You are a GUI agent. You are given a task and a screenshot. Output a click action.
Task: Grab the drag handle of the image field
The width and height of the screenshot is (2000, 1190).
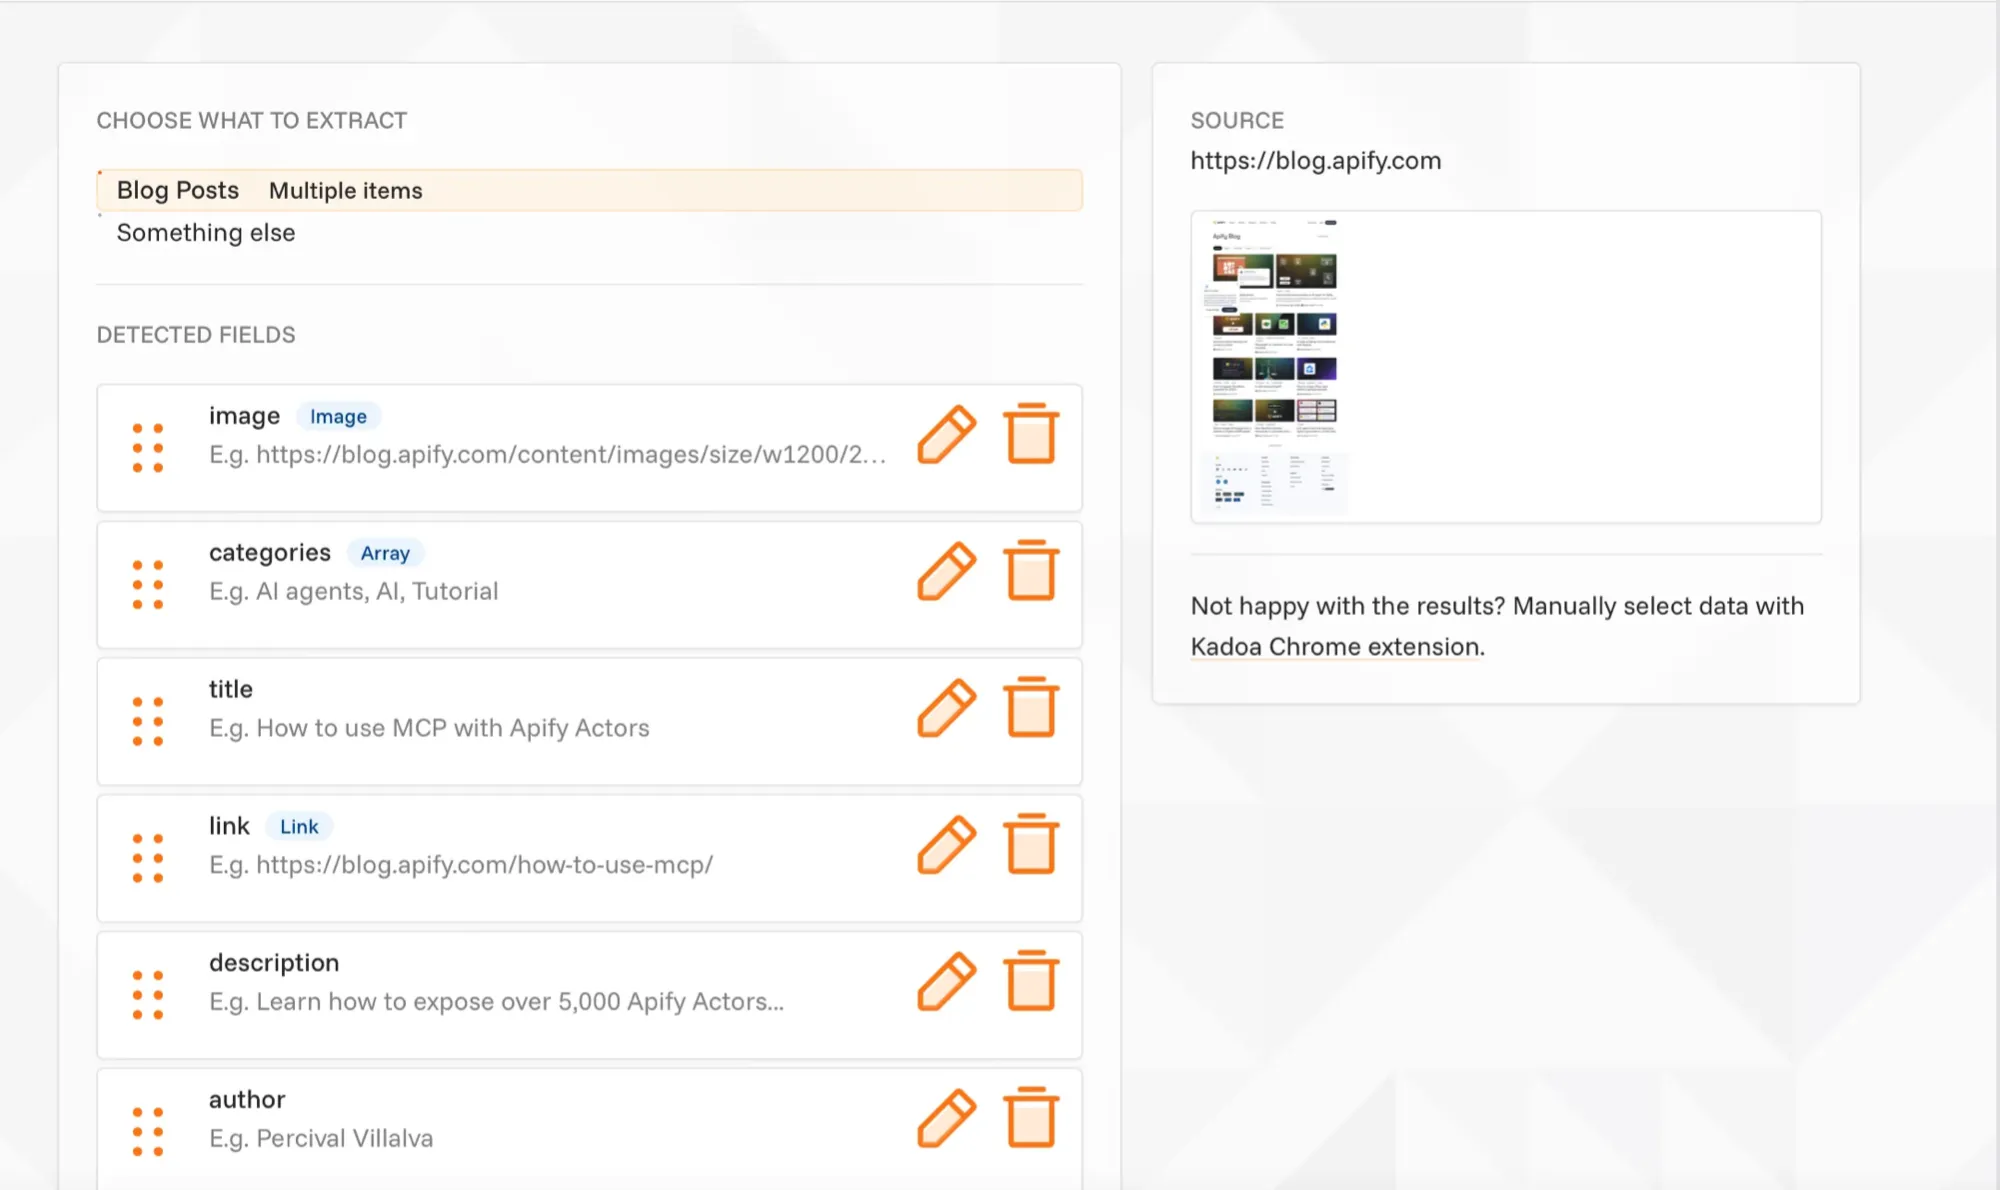[x=148, y=447]
